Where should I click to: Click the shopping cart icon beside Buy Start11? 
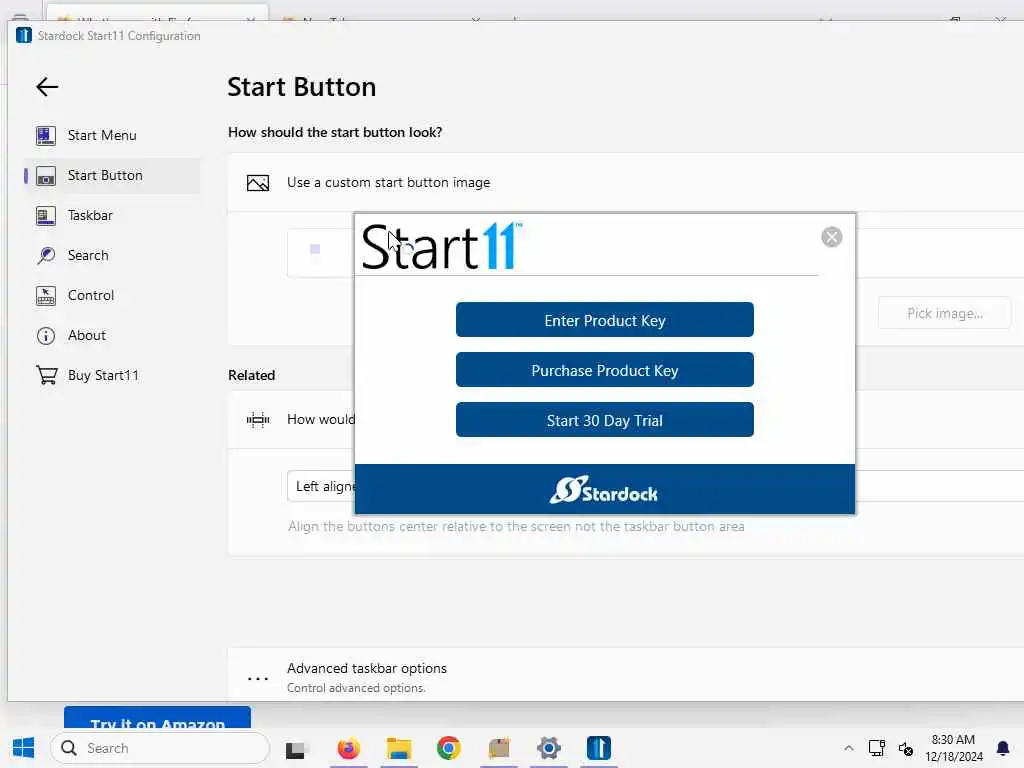click(x=46, y=376)
